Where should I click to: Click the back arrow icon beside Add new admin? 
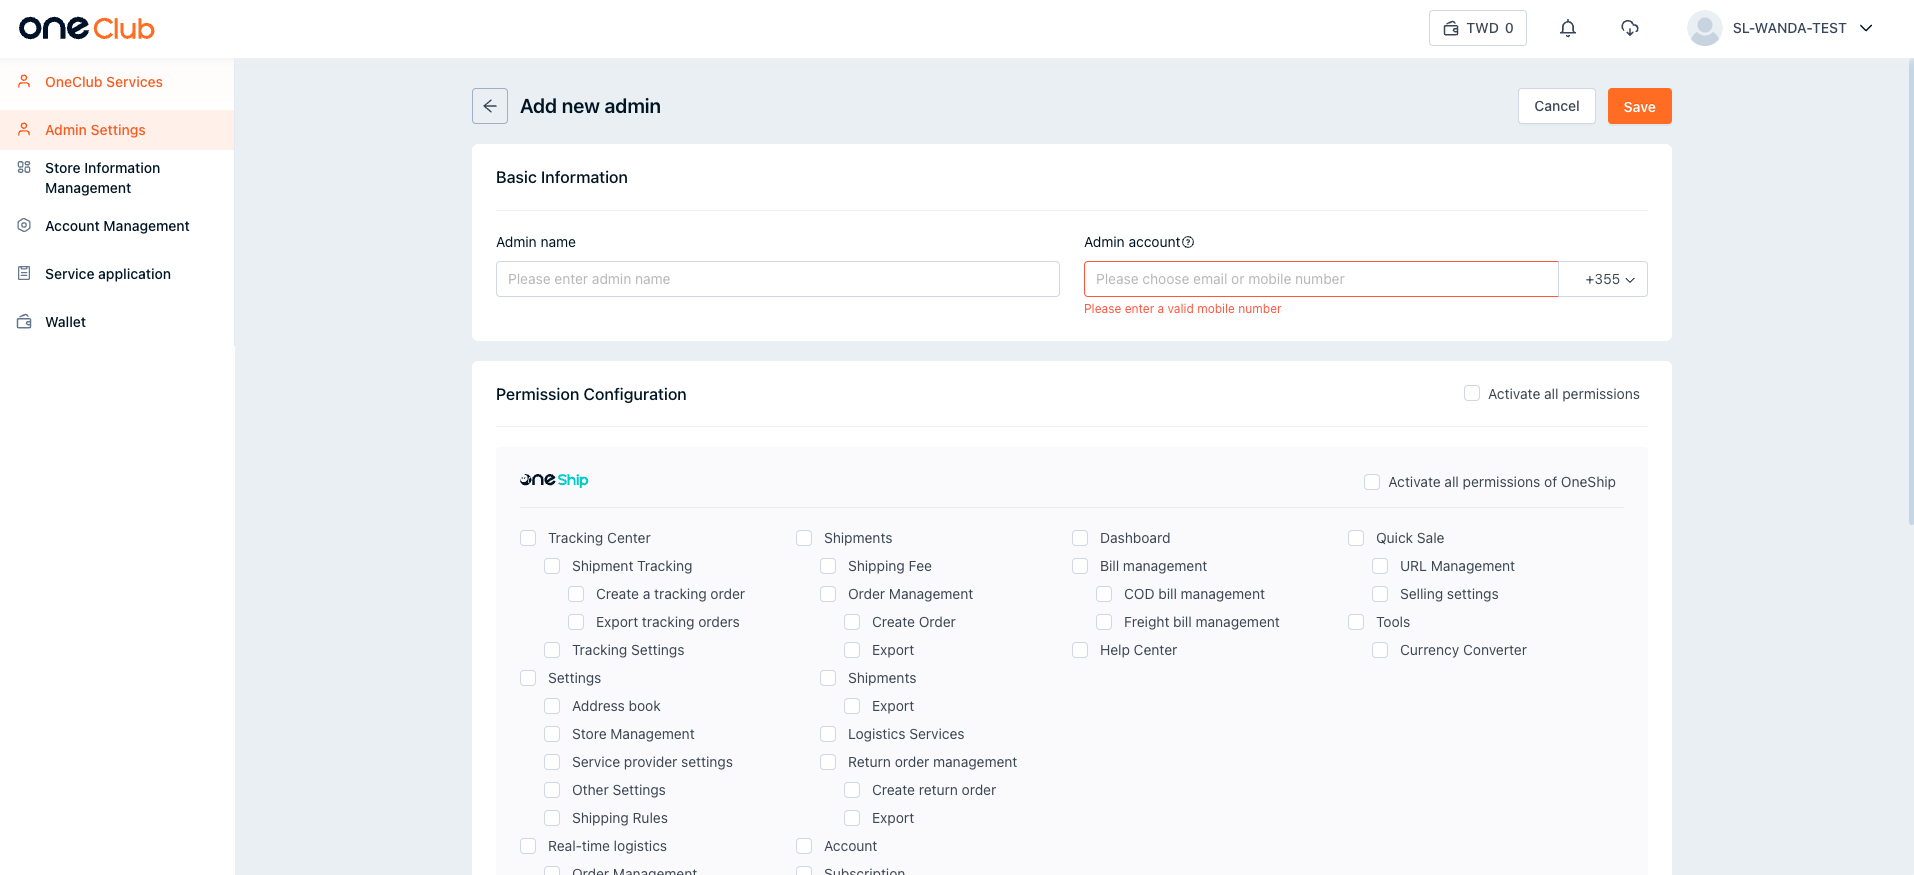coord(489,106)
